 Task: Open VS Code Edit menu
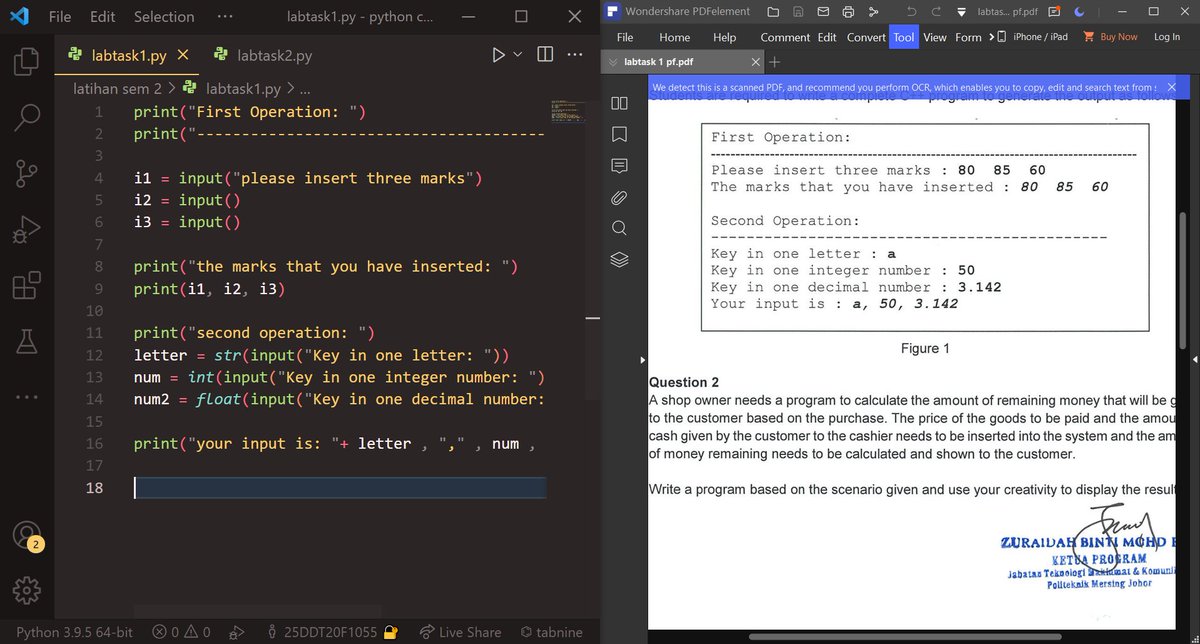pos(102,16)
